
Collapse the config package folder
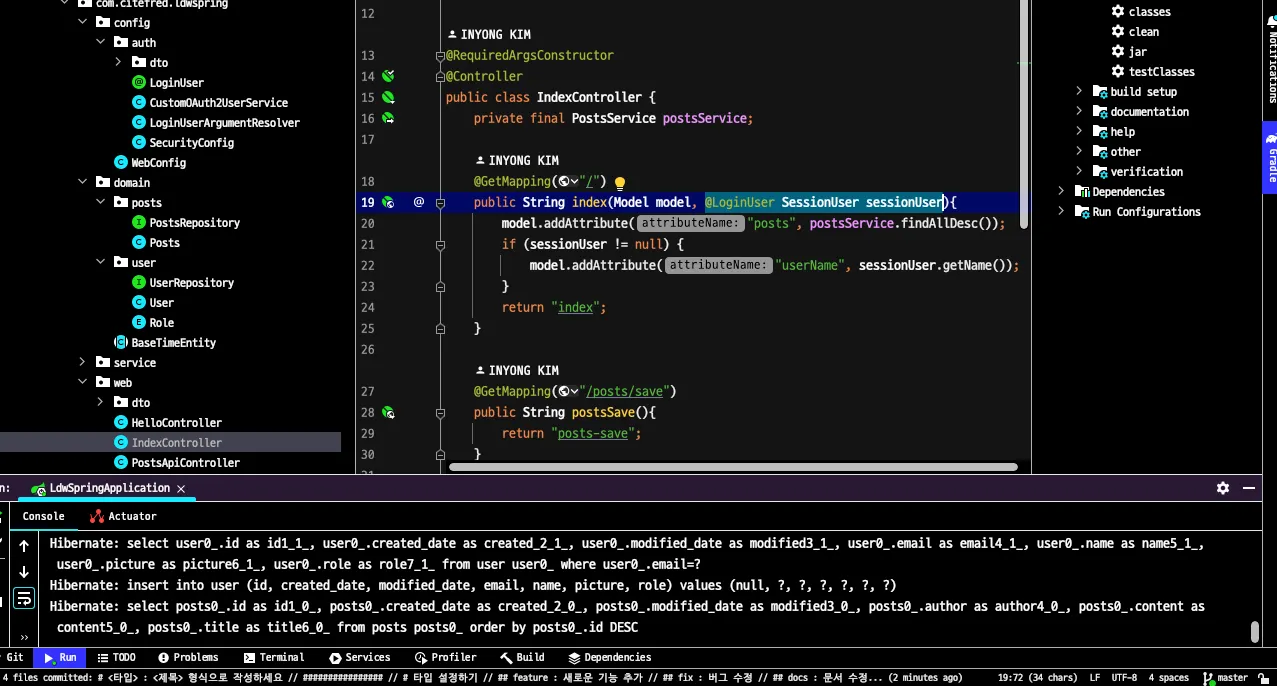click(83, 22)
